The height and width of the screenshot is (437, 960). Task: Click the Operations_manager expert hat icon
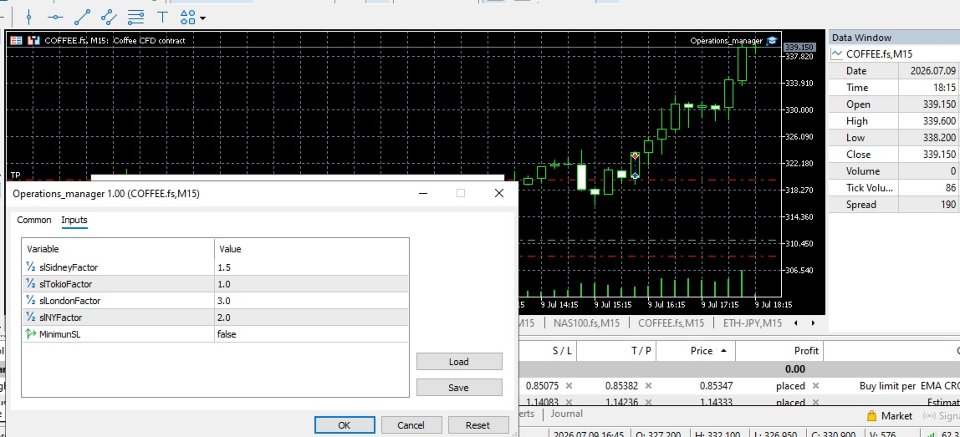click(771, 40)
